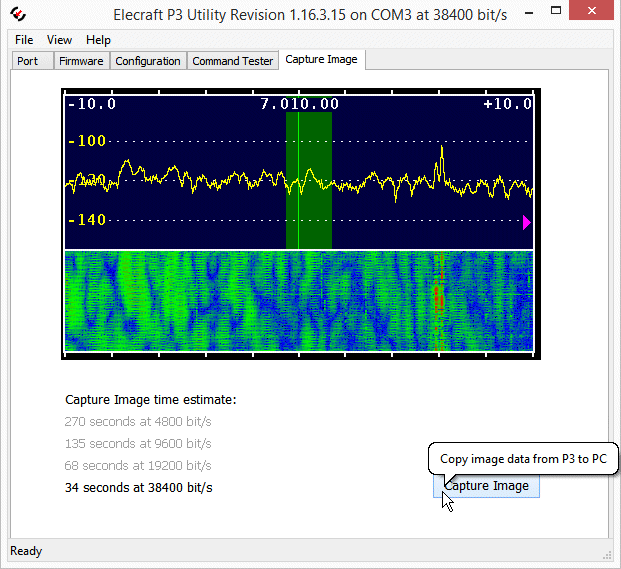Click the window resize grip in status bar
Viewport: 621px width, 569px height.
(x=607, y=555)
